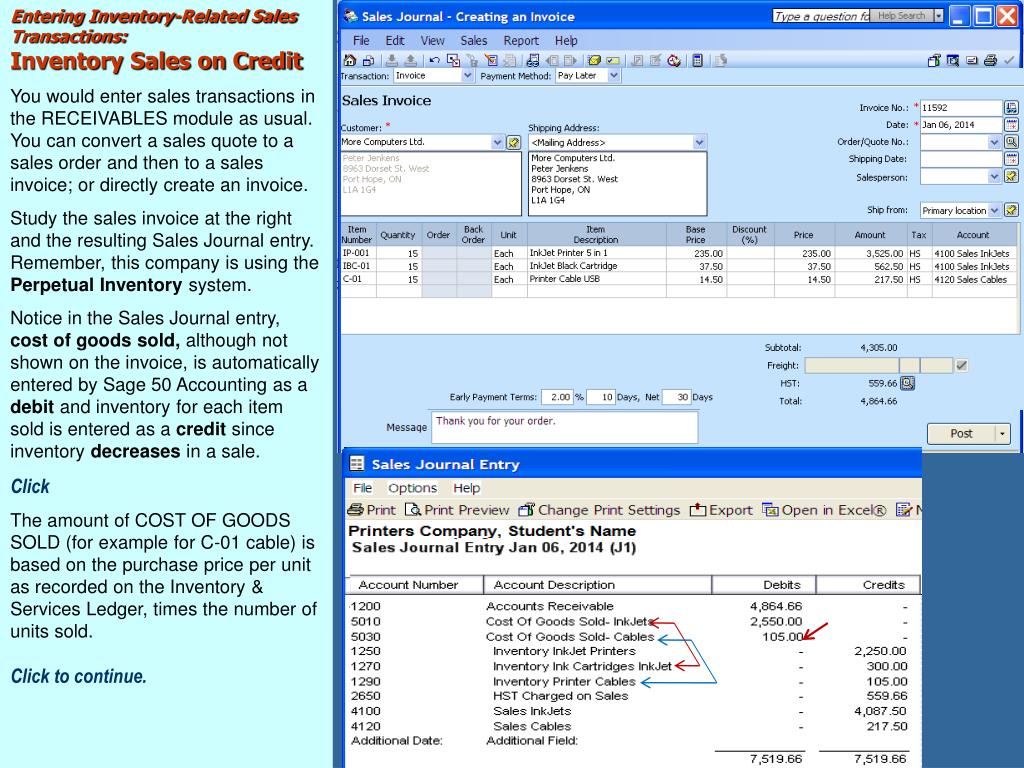This screenshot has height=768, width=1024.
Task: Click the Early Payment Terms 2.00 percent field
Action: coord(557,397)
